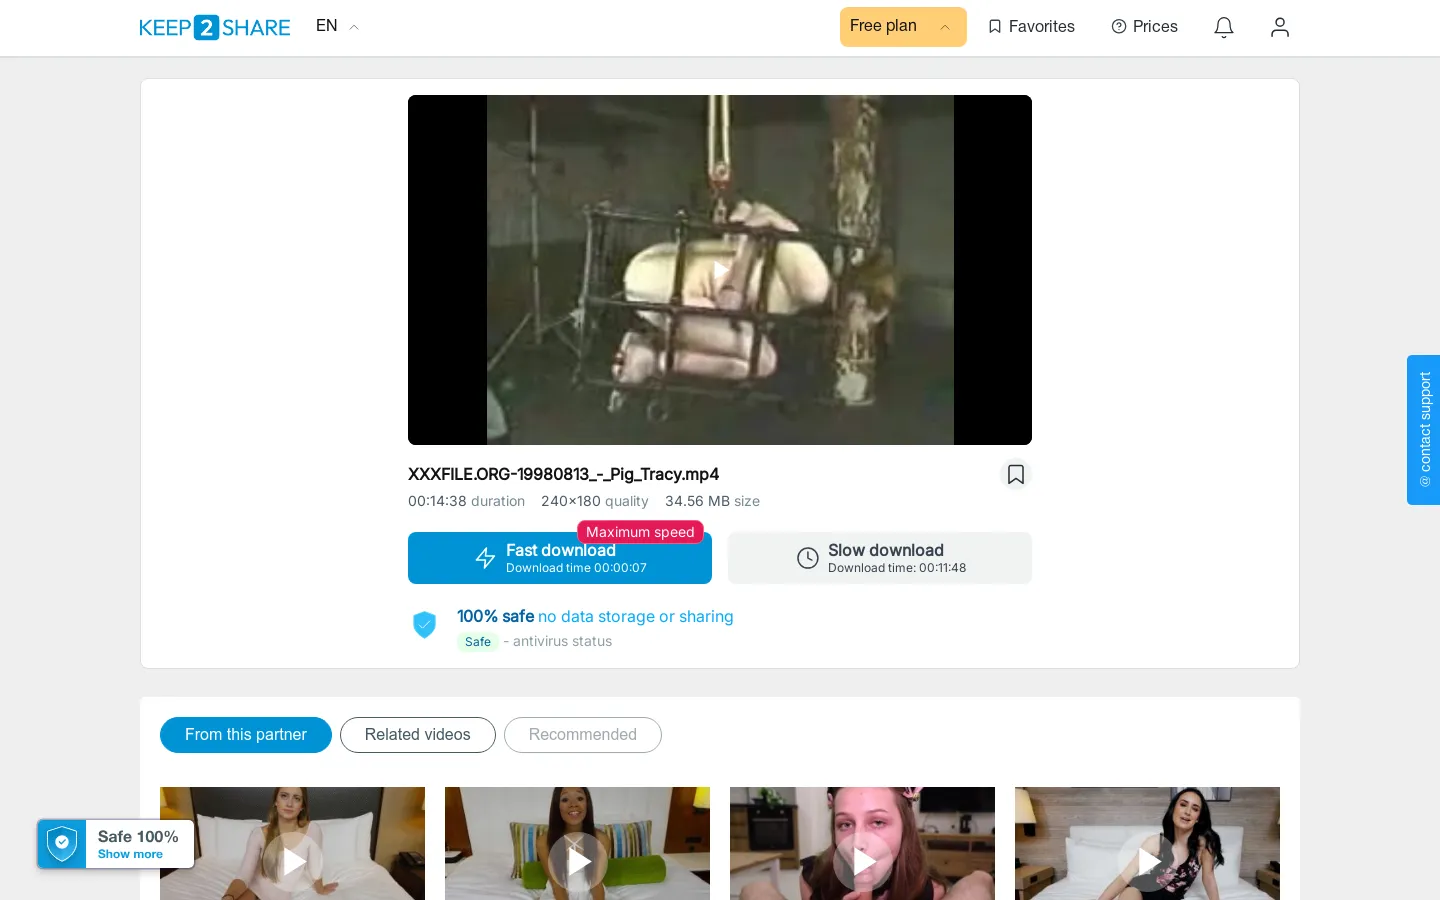Open the Free plan dropdown
Image resolution: width=1440 pixels, height=900 pixels.
coord(903,27)
